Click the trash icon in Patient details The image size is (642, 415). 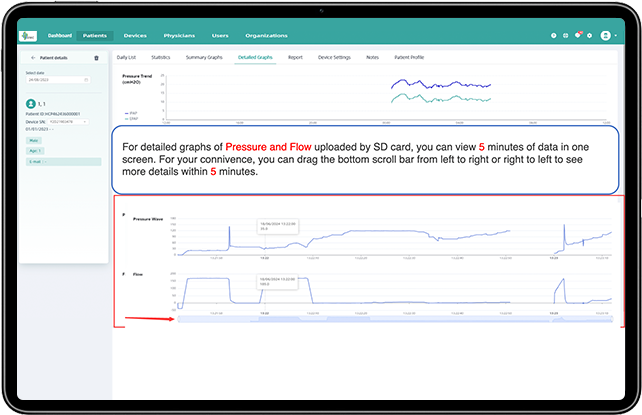[96, 58]
